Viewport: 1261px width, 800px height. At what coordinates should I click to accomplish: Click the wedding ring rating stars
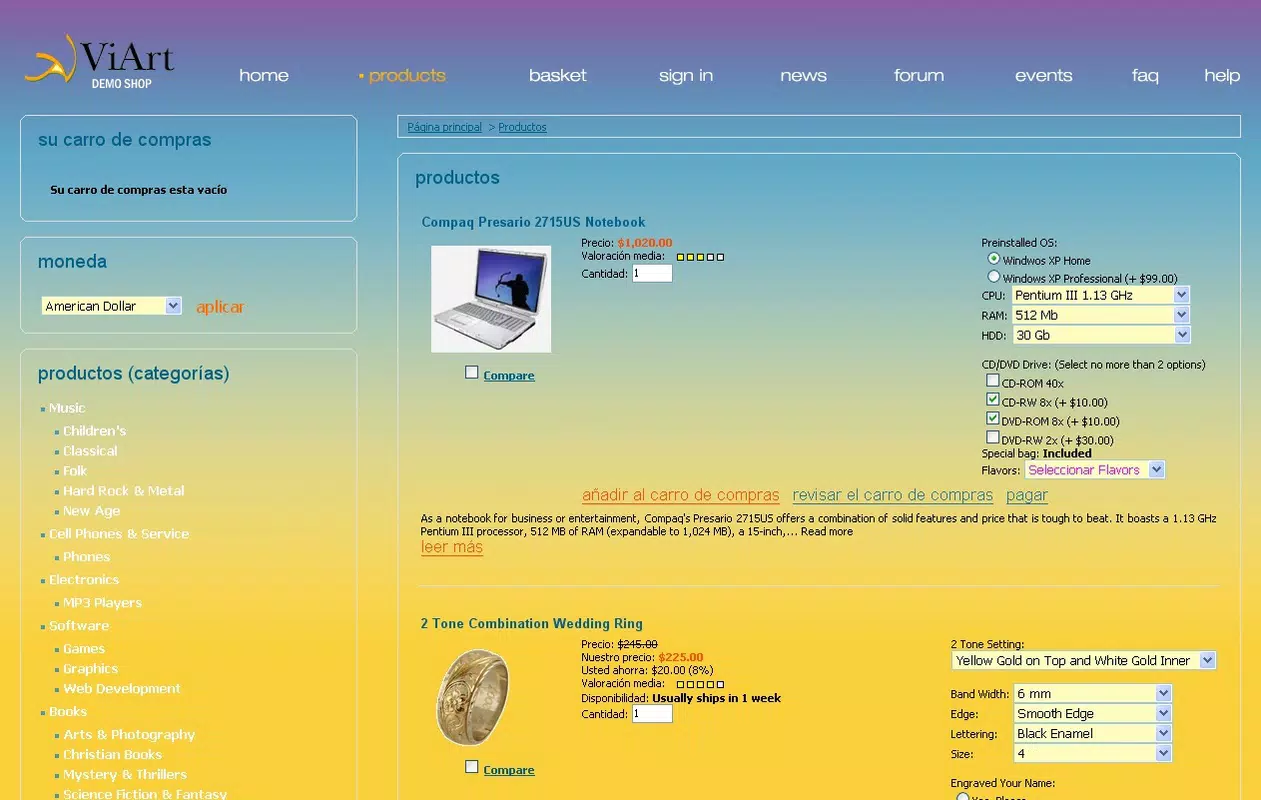coord(700,684)
